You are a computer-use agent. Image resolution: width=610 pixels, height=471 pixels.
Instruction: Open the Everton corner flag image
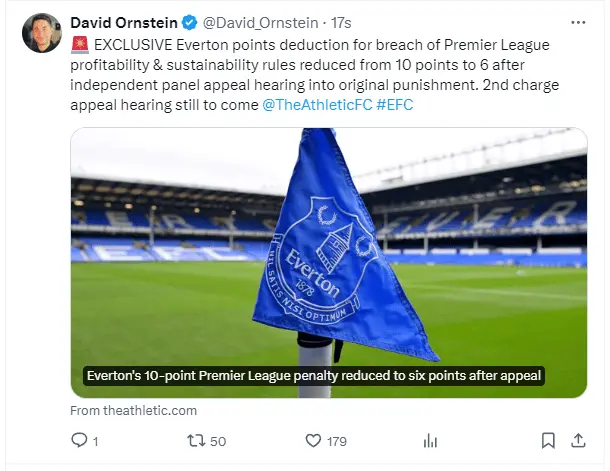(328, 250)
